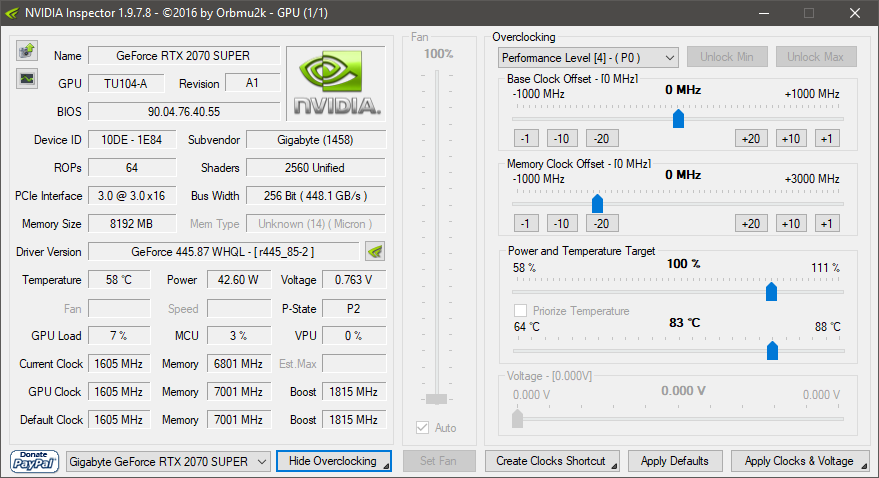Click the empty Est.Max field
Image resolution: width=879 pixels, height=478 pixels.
(x=354, y=364)
